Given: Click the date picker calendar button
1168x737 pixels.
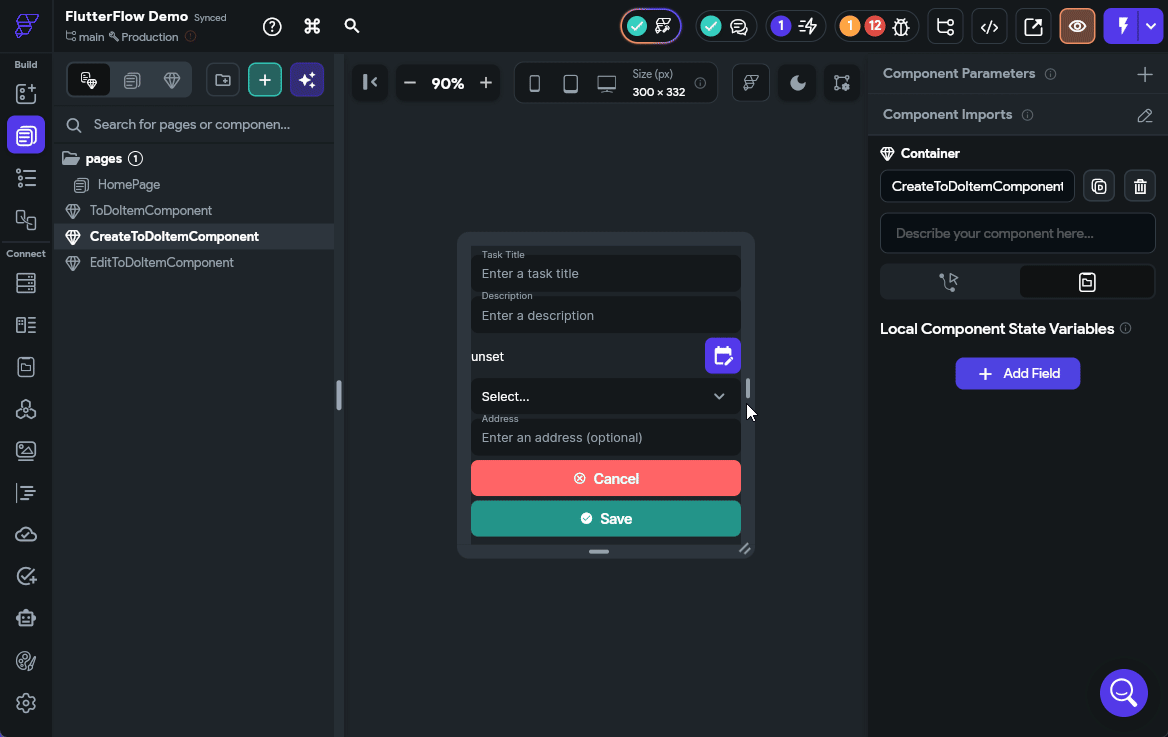Looking at the screenshot, I should (723, 355).
